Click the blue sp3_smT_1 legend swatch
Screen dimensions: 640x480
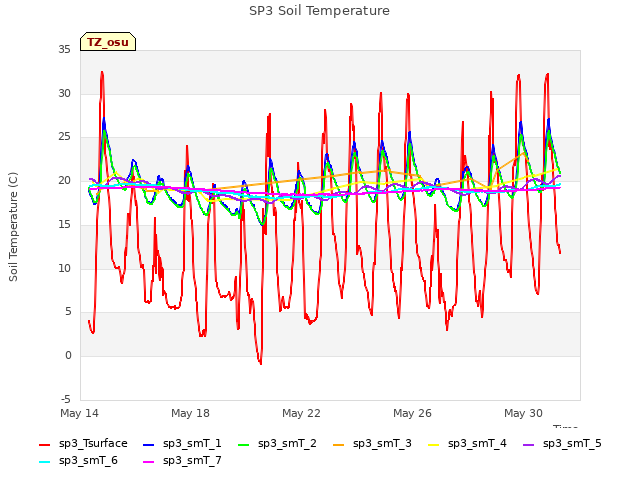(149, 444)
